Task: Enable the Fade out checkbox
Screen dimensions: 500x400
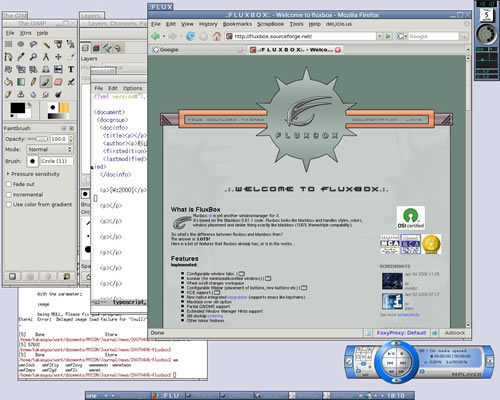Action: [9, 184]
